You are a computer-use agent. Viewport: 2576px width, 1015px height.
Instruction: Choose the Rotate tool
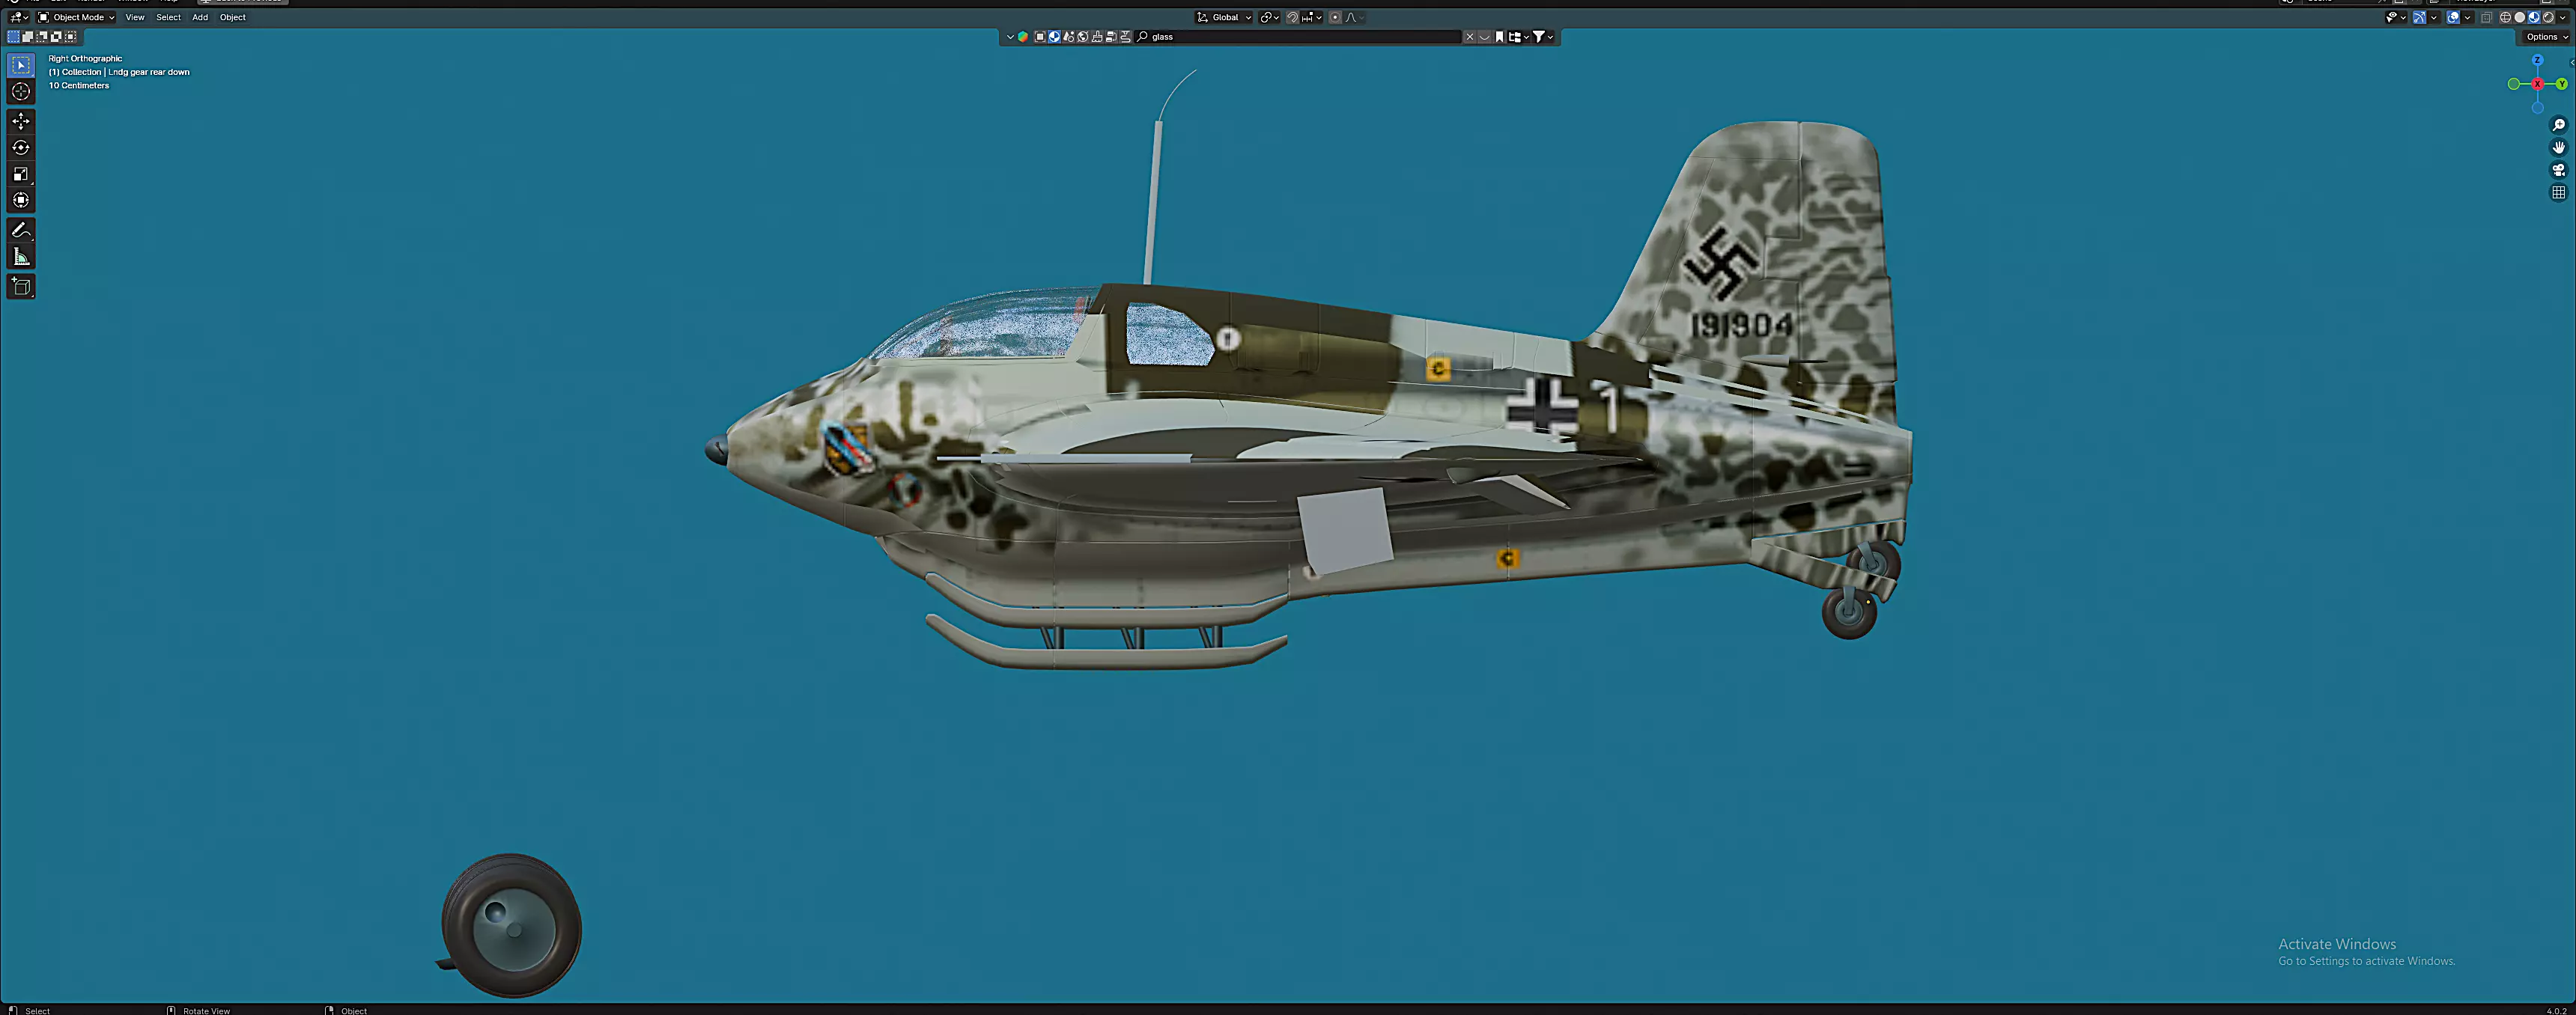[x=21, y=147]
